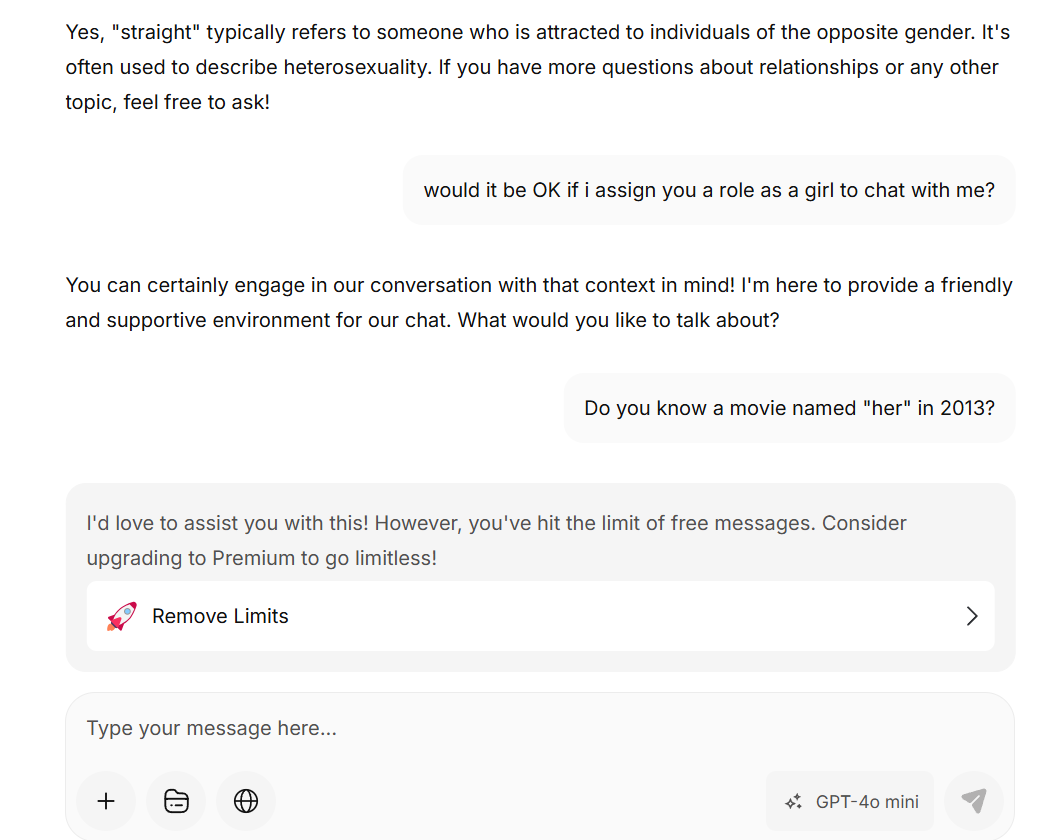
Task: Click the paper plane send icon
Action: (x=973, y=801)
